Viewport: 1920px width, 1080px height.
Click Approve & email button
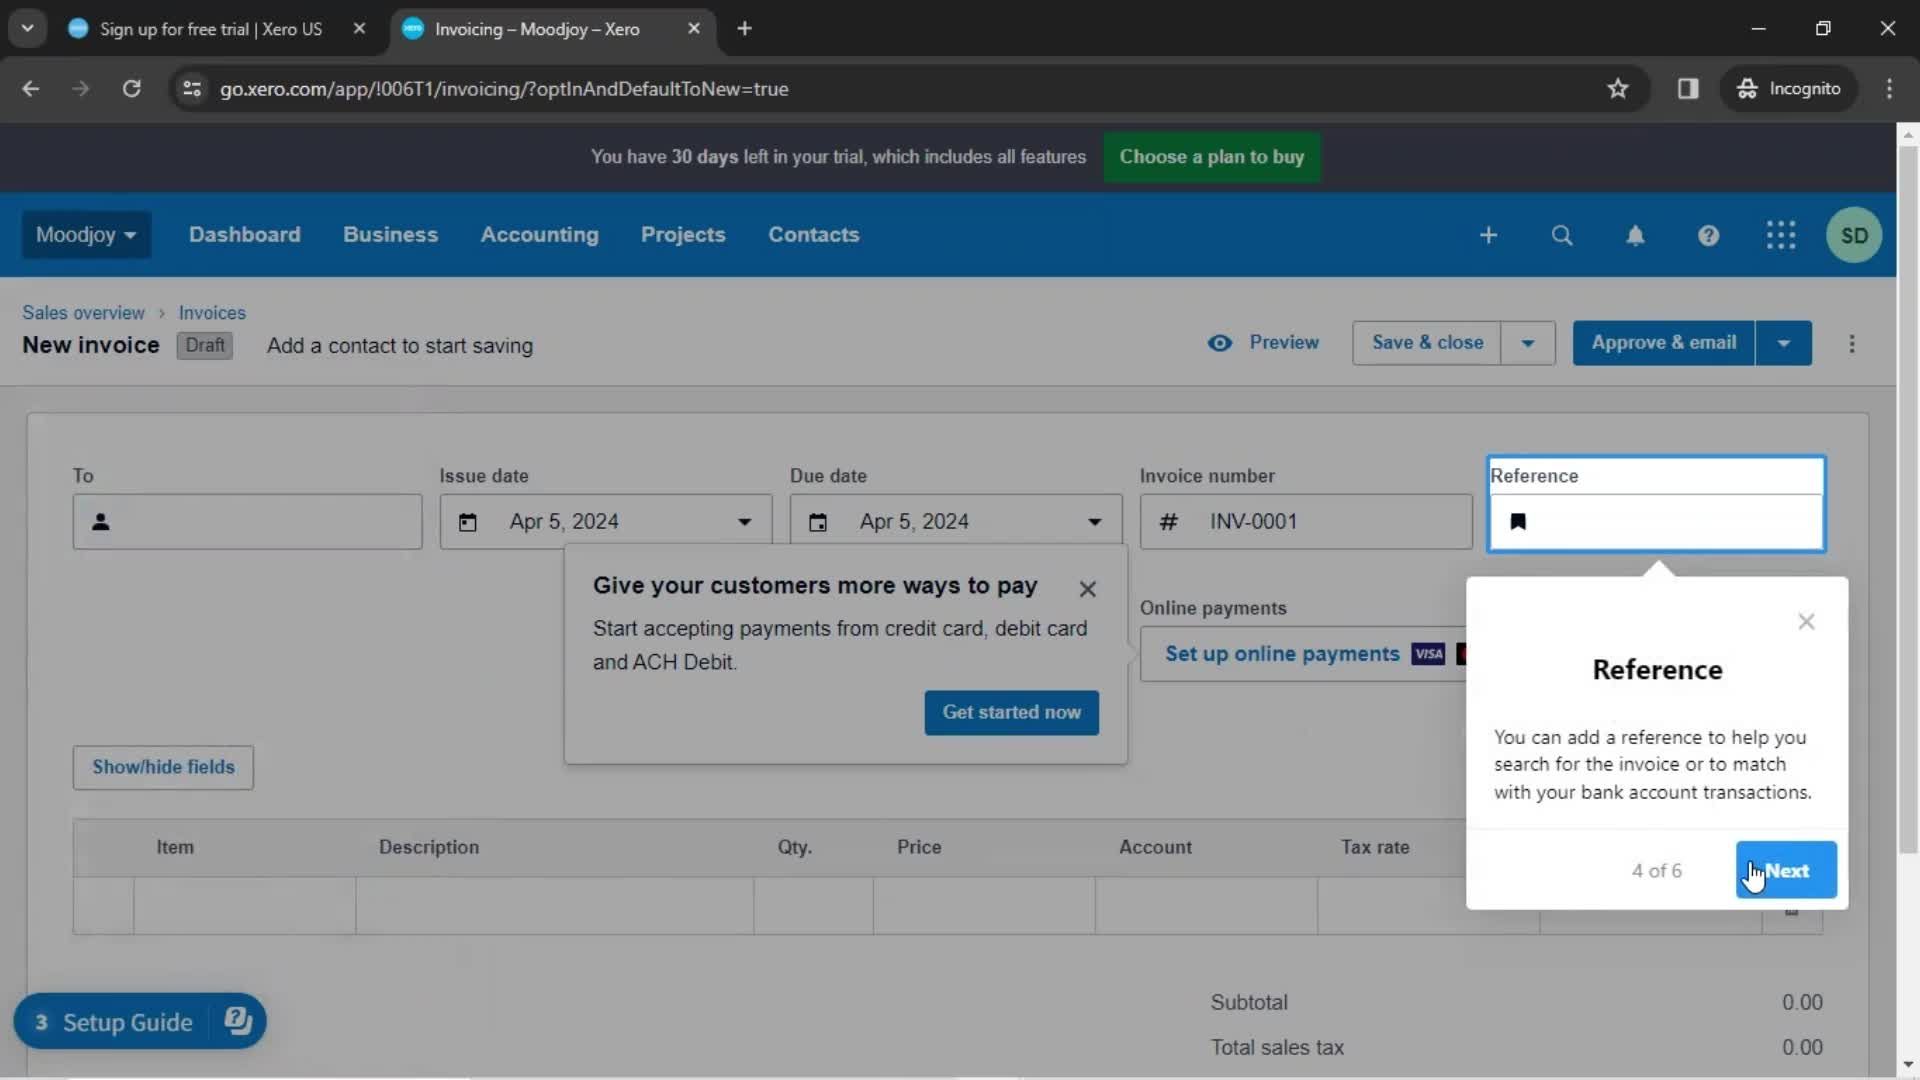pyautogui.click(x=1664, y=343)
